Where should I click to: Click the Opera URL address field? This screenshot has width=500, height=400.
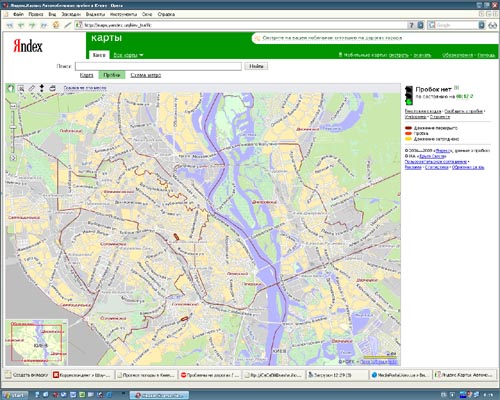[x=245, y=25]
